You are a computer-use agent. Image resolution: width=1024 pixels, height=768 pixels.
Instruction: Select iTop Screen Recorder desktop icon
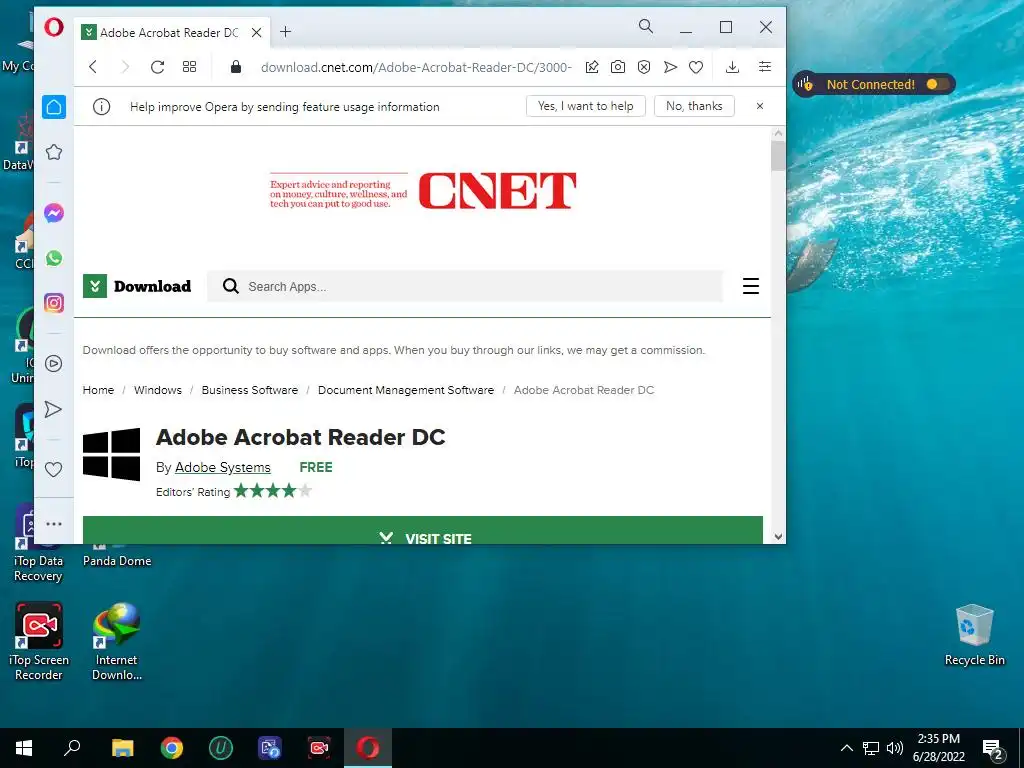tap(39, 641)
